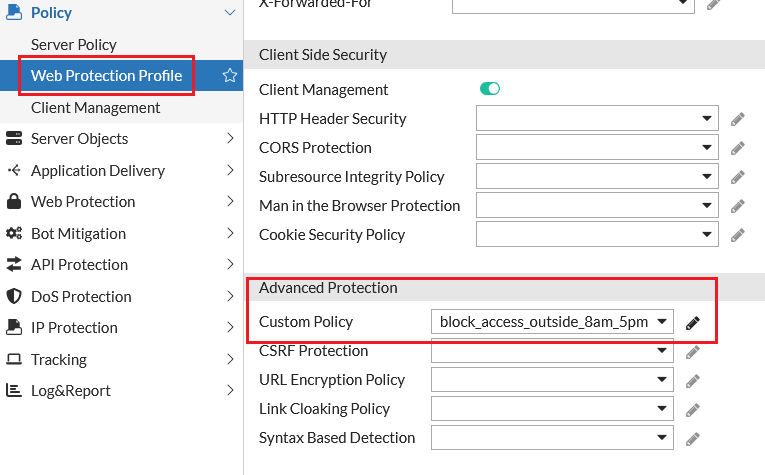Image resolution: width=765 pixels, height=475 pixels.
Task: Open the Man in the Browser Protection dropdown
Action: click(x=597, y=206)
